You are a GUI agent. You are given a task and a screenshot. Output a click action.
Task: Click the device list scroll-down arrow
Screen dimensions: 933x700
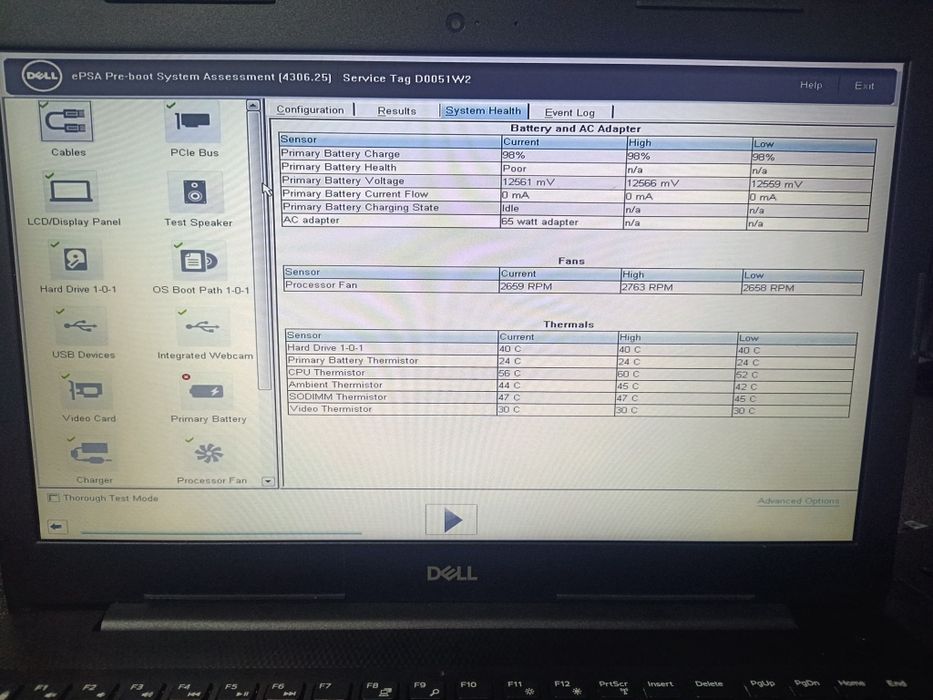point(268,481)
